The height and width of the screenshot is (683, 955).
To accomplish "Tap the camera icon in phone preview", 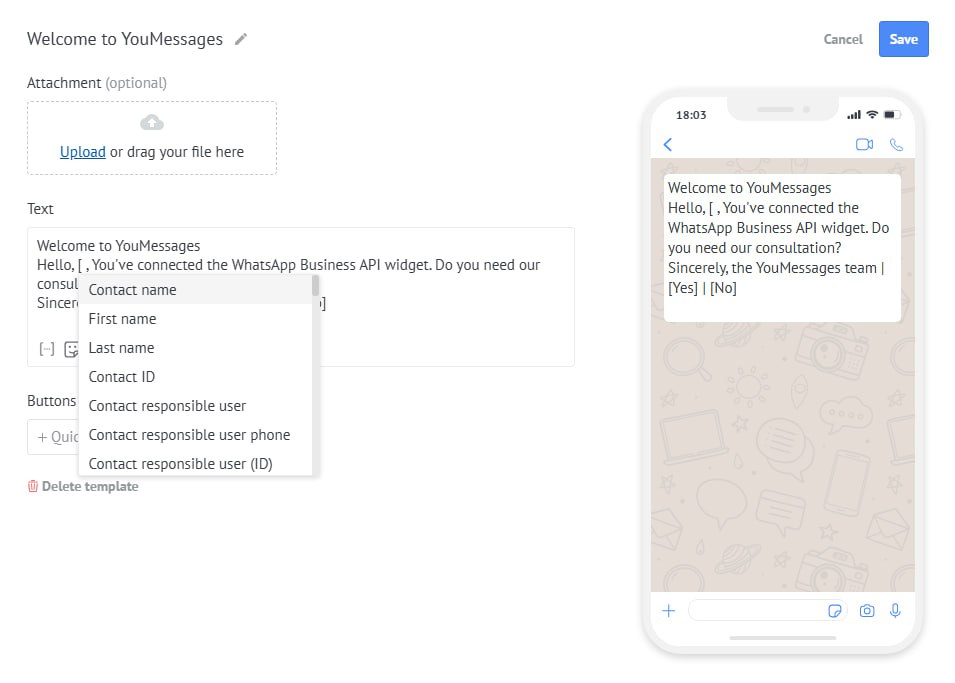I will (867, 610).
